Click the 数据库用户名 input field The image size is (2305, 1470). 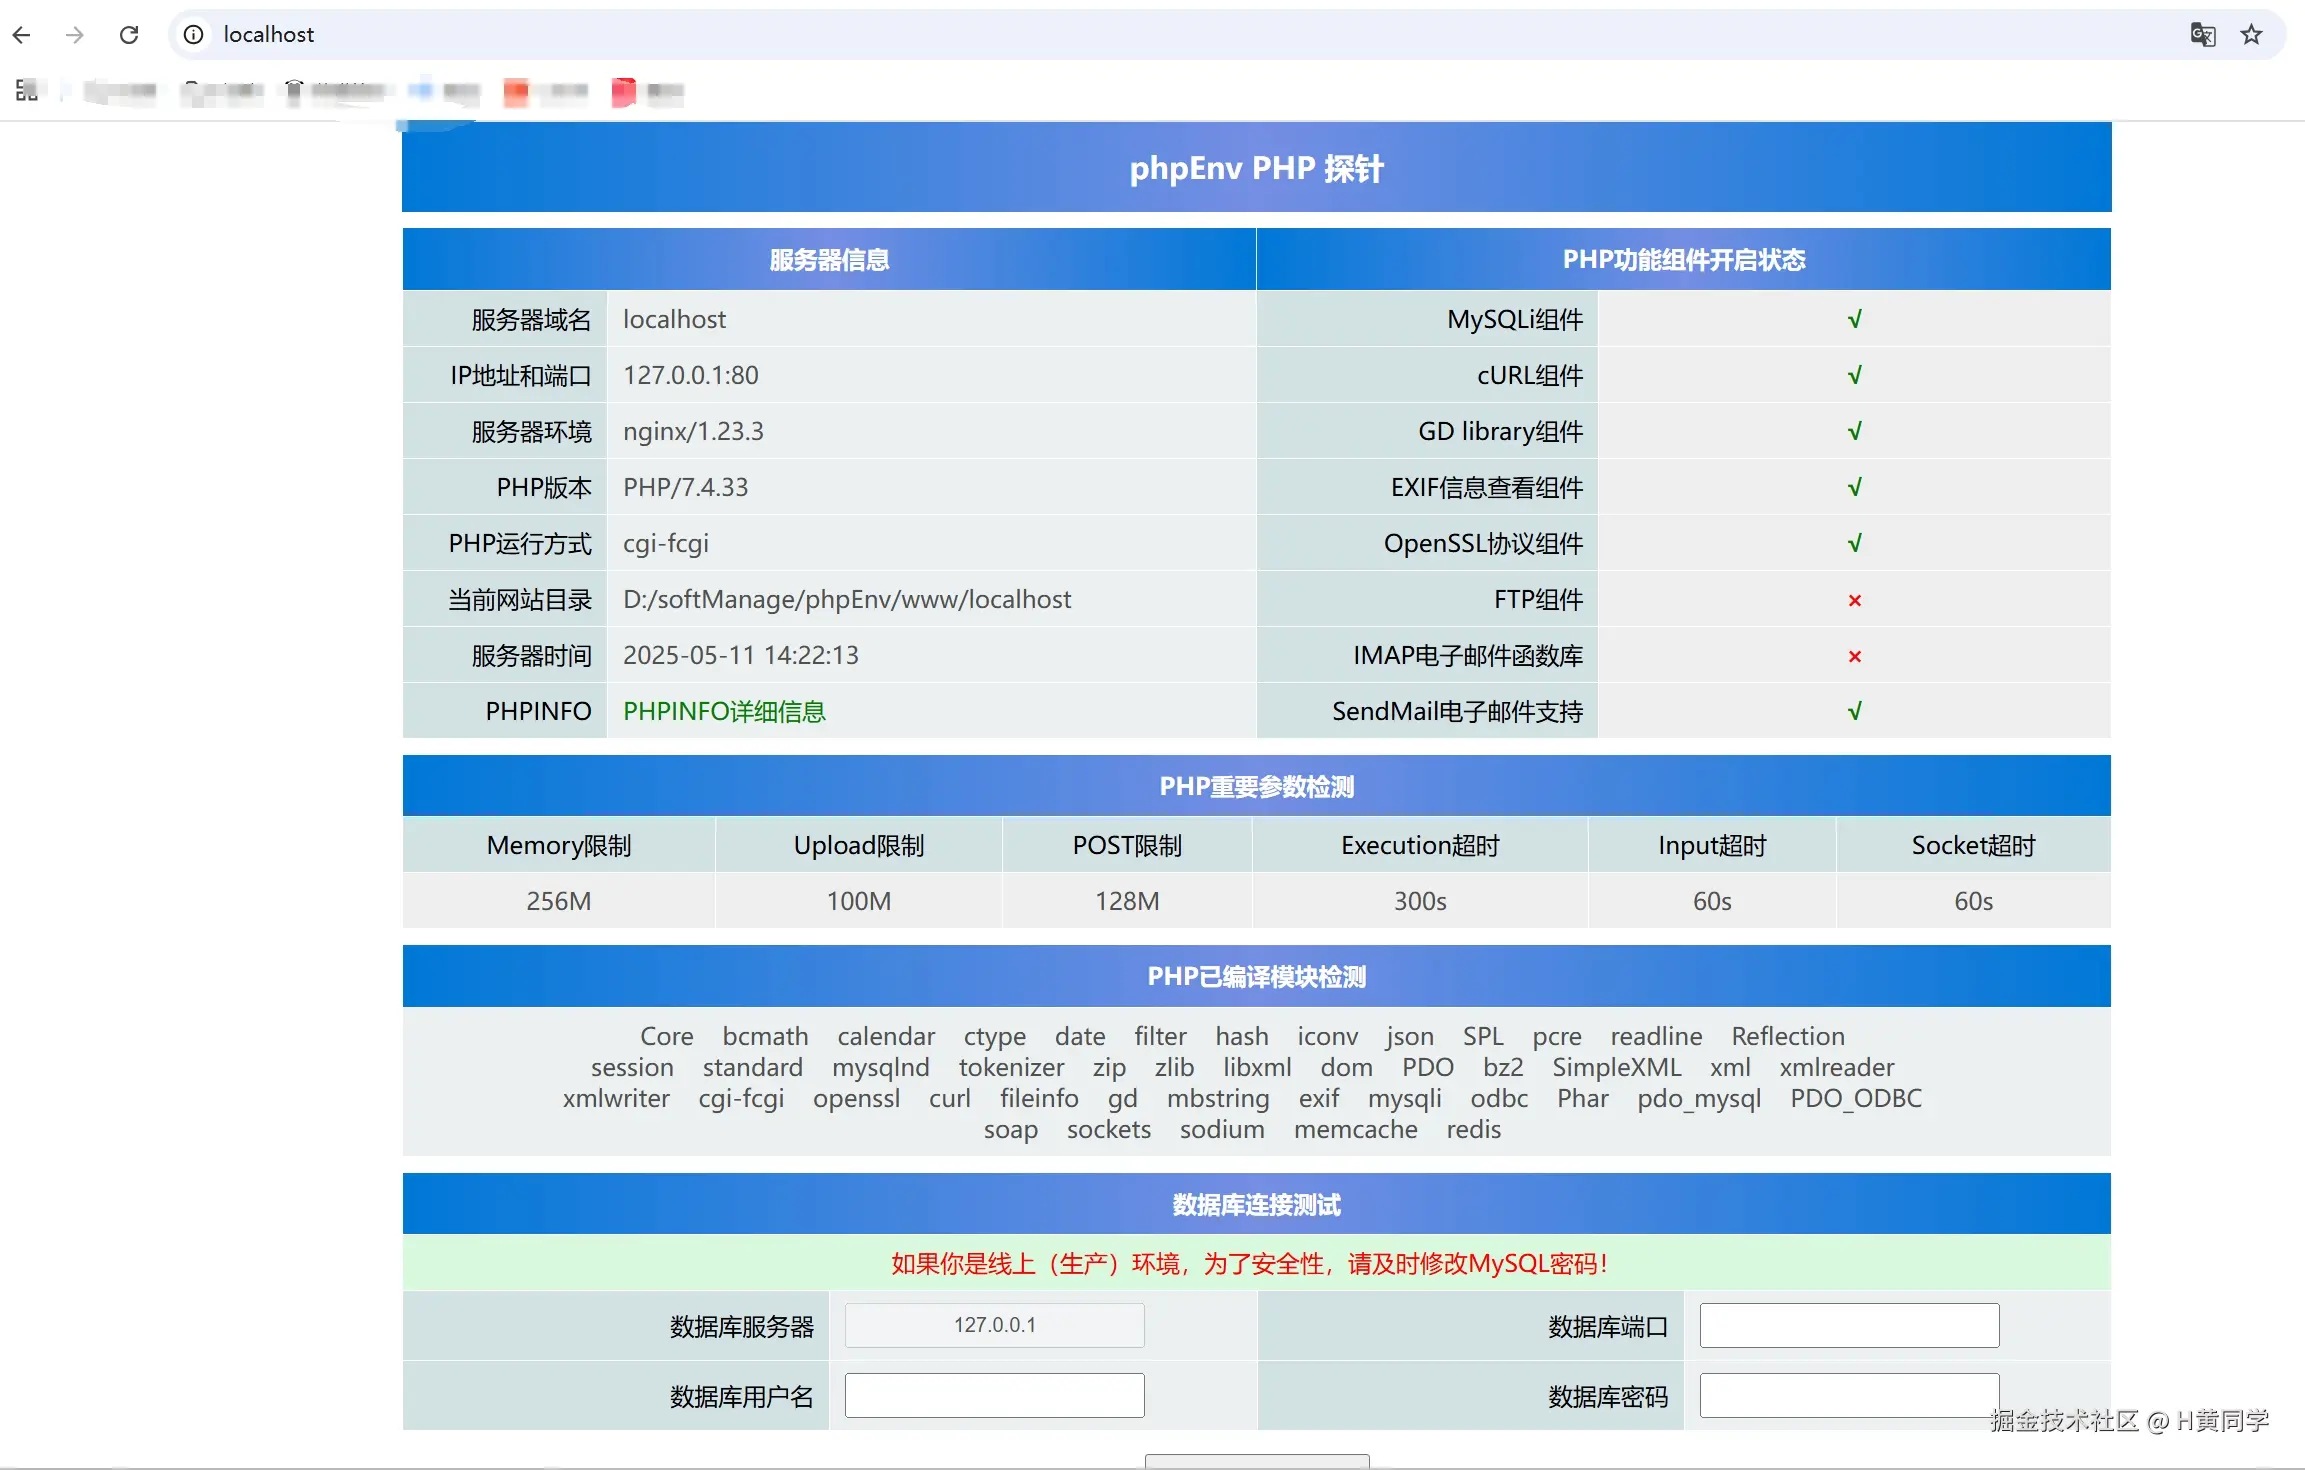click(994, 1395)
